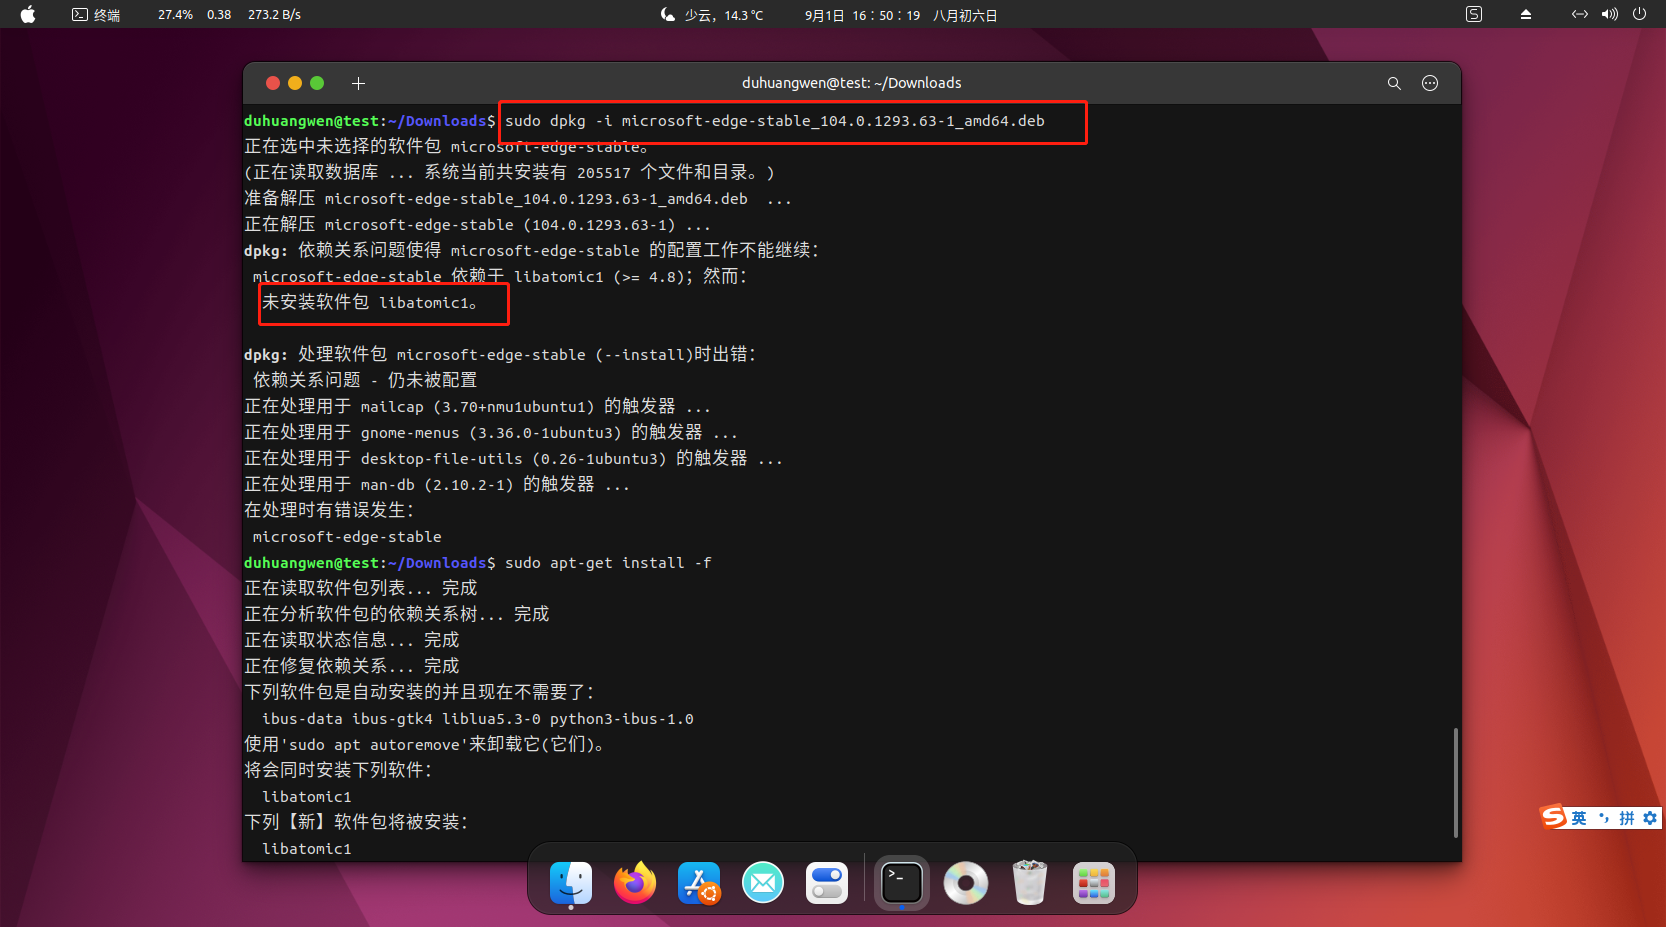Click the terminal title duhuangwen@test: ~/Downloads

click(x=852, y=83)
